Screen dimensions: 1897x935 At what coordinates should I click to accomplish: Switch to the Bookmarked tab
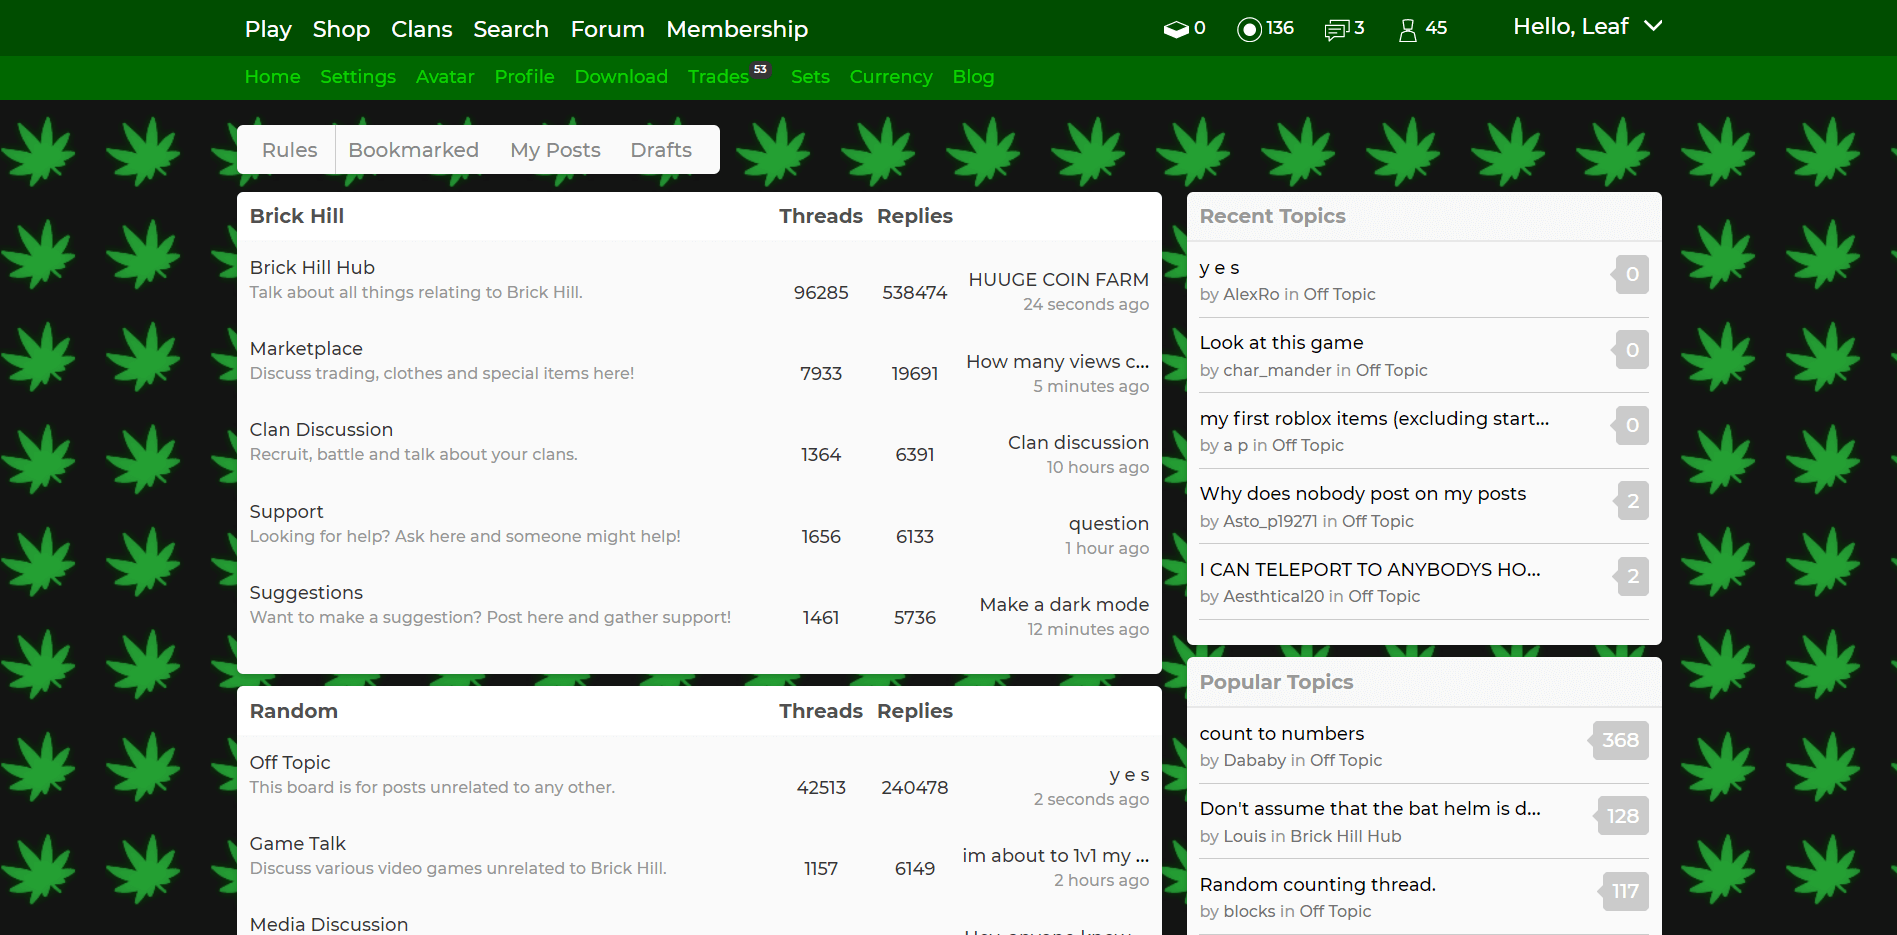(413, 150)
